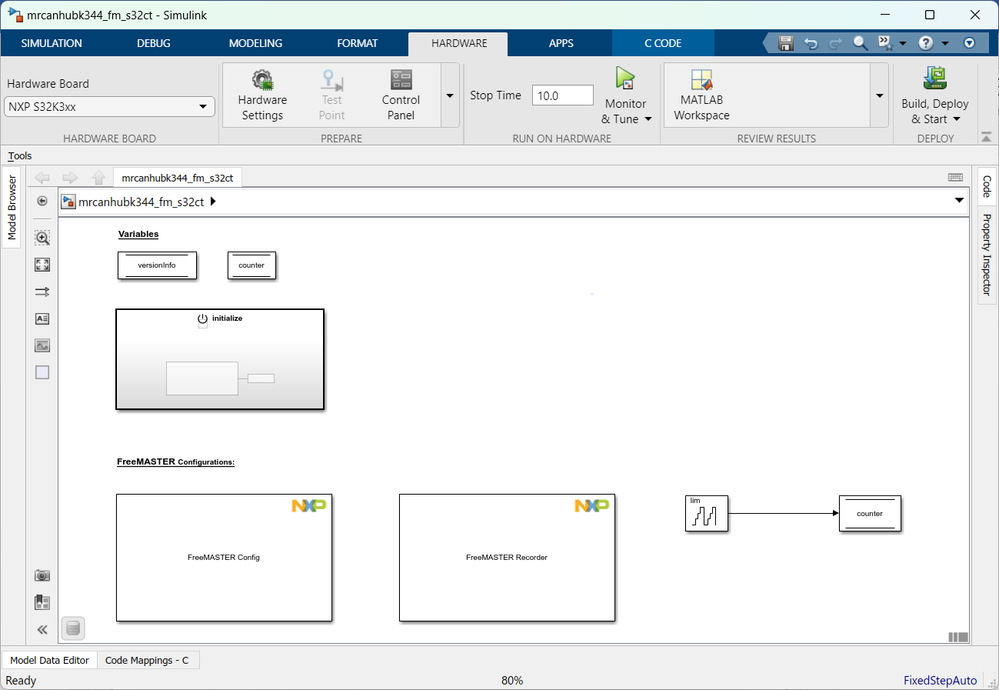Take a screenshot with camera icon
Image resolution: width=999 pixels, height=690 pixels.
pos(42,575)
